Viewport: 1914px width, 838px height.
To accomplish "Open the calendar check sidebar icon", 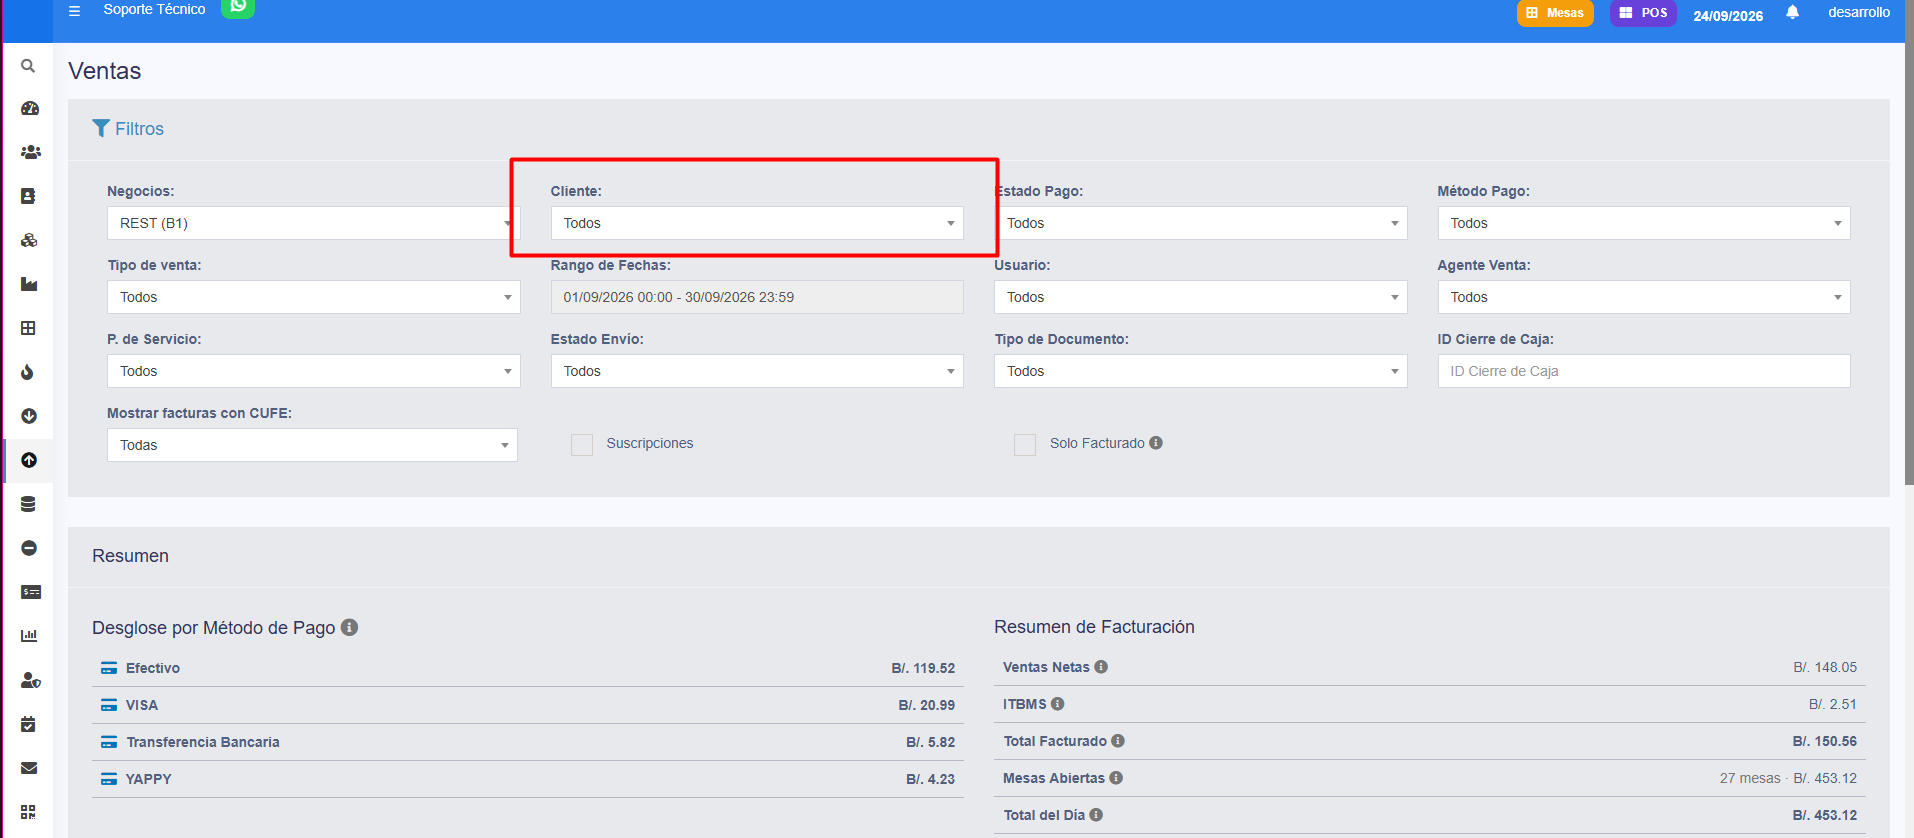I will click(x=28, y=724).
